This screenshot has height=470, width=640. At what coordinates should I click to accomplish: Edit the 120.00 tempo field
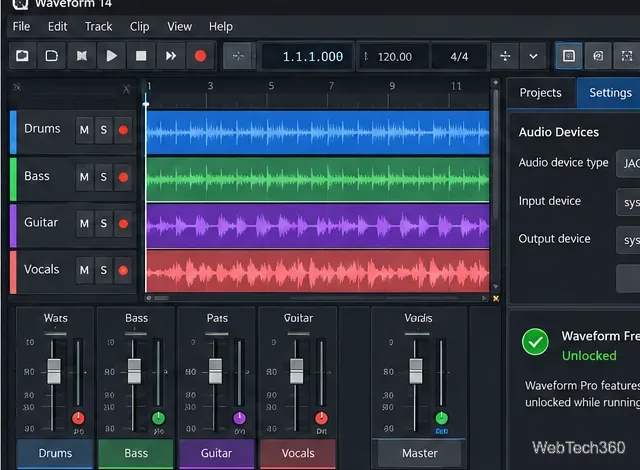pos(394,56)
